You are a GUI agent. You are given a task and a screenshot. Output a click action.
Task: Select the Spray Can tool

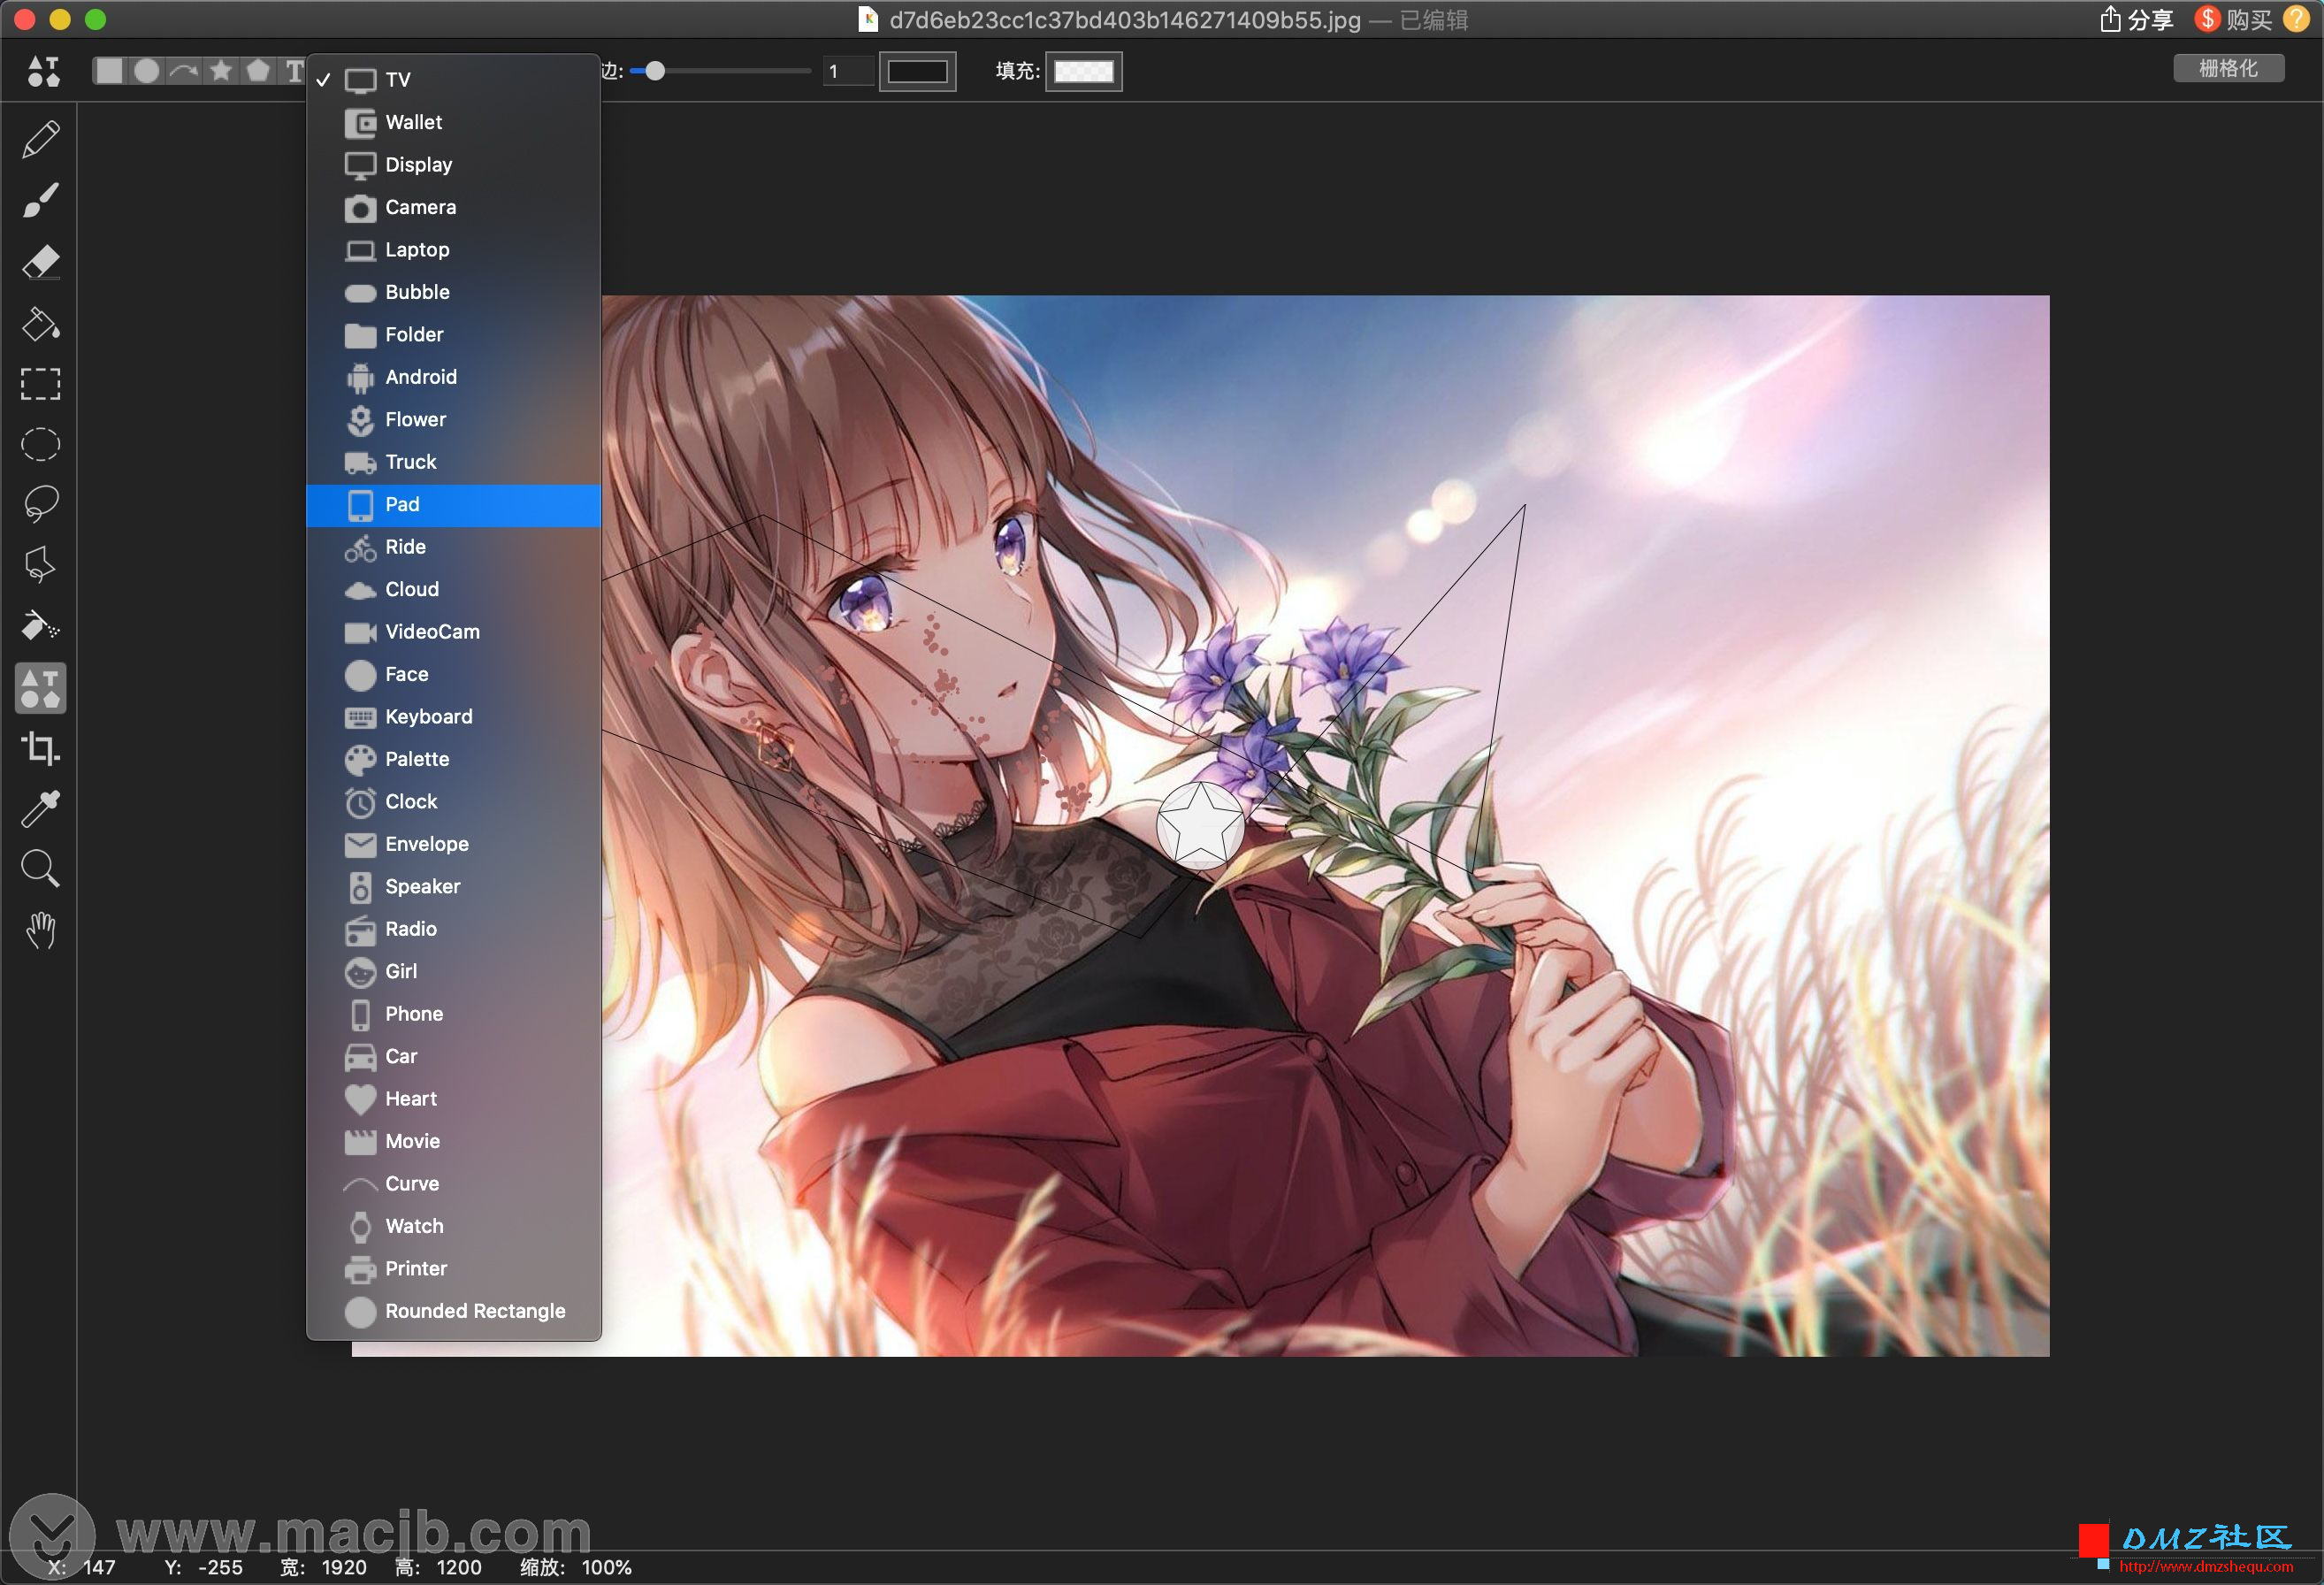click(40, 627)
